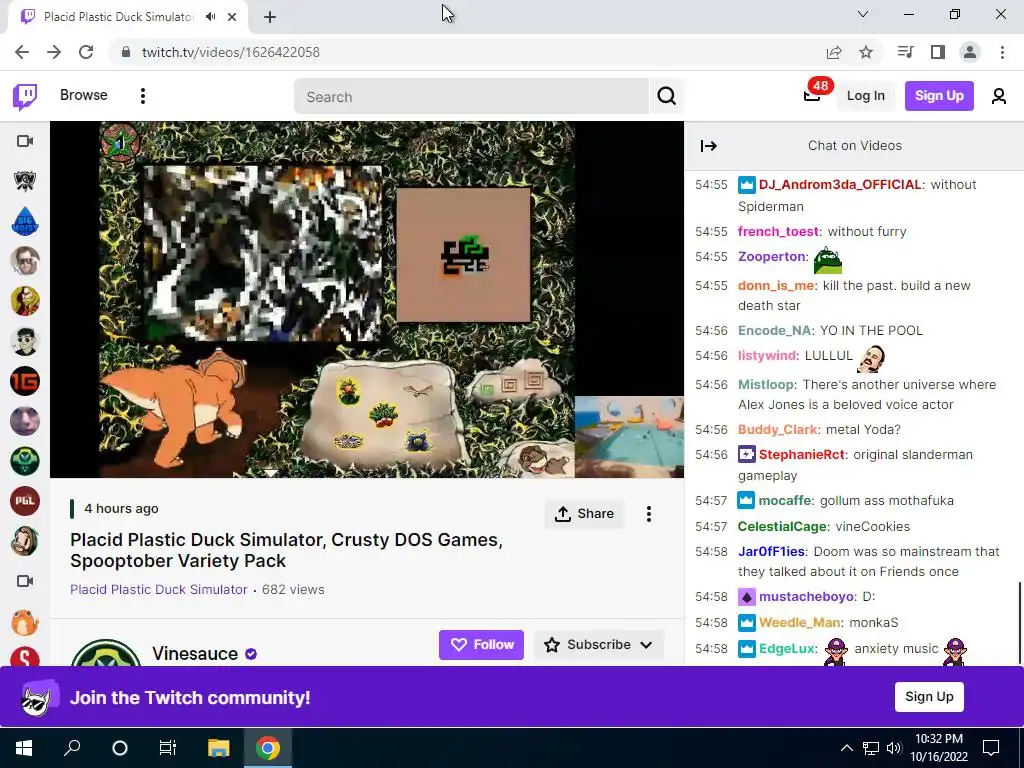Image resolution: width=1024 pixels, height=768 pixels.
Task: Open Mistloop username in chat
Action: [x=766, y=385]
